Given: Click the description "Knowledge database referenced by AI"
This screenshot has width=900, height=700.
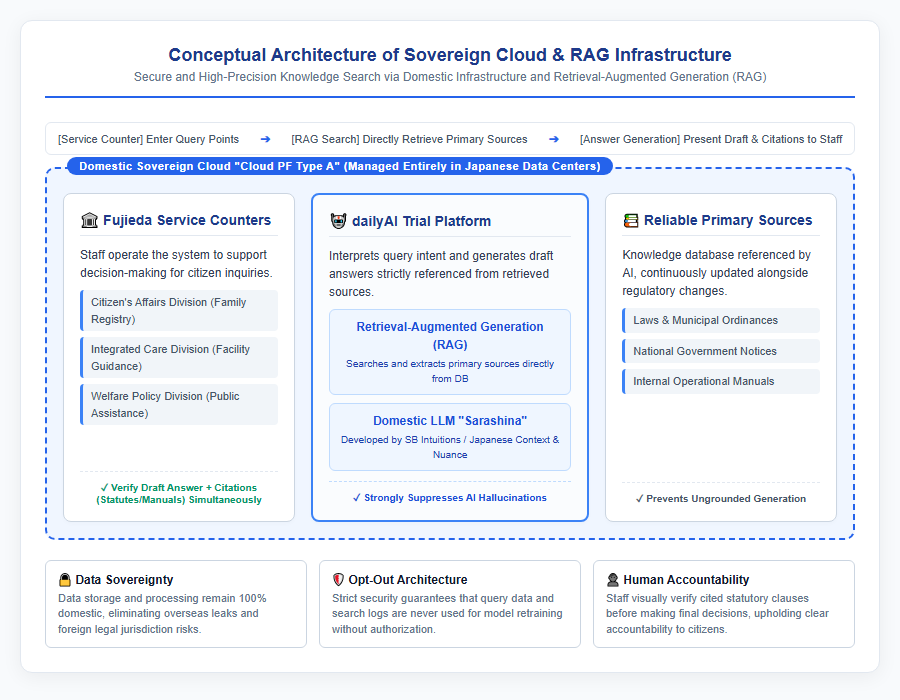Looking at the screenshot, I should pos(717,273).
